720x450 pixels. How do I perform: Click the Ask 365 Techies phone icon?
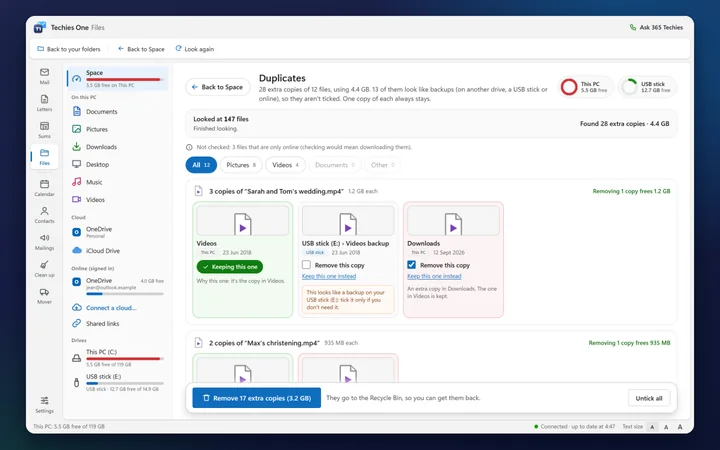pyautogui.click(x=633, y=28)
